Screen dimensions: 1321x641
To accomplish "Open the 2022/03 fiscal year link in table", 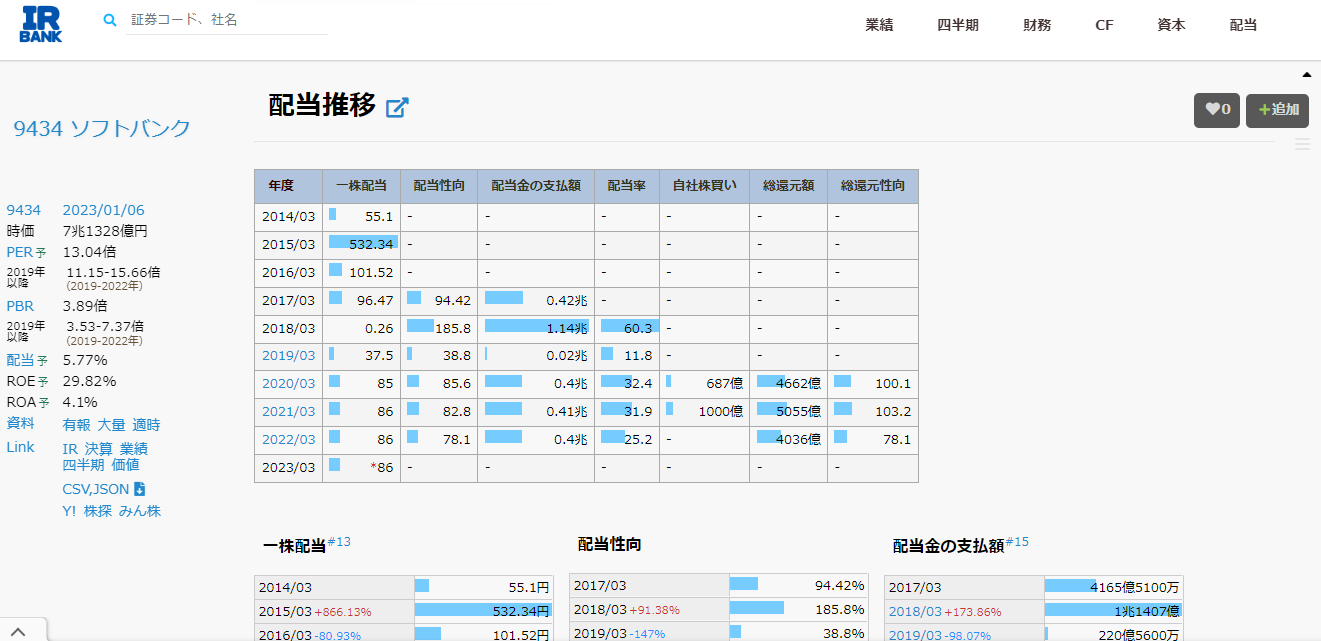I will (288, 439).
